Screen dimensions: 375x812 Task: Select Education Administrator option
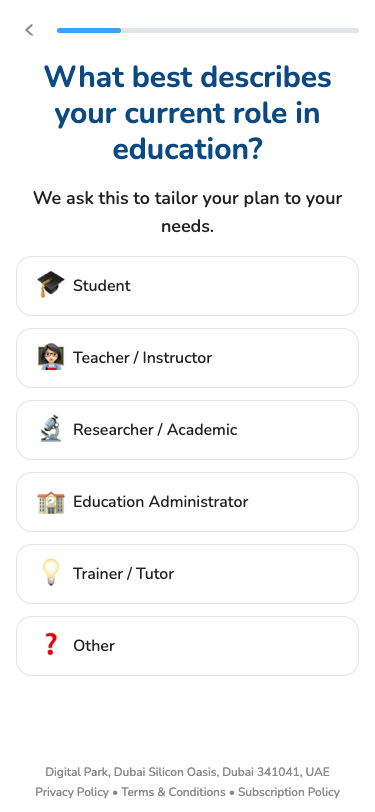188,502
